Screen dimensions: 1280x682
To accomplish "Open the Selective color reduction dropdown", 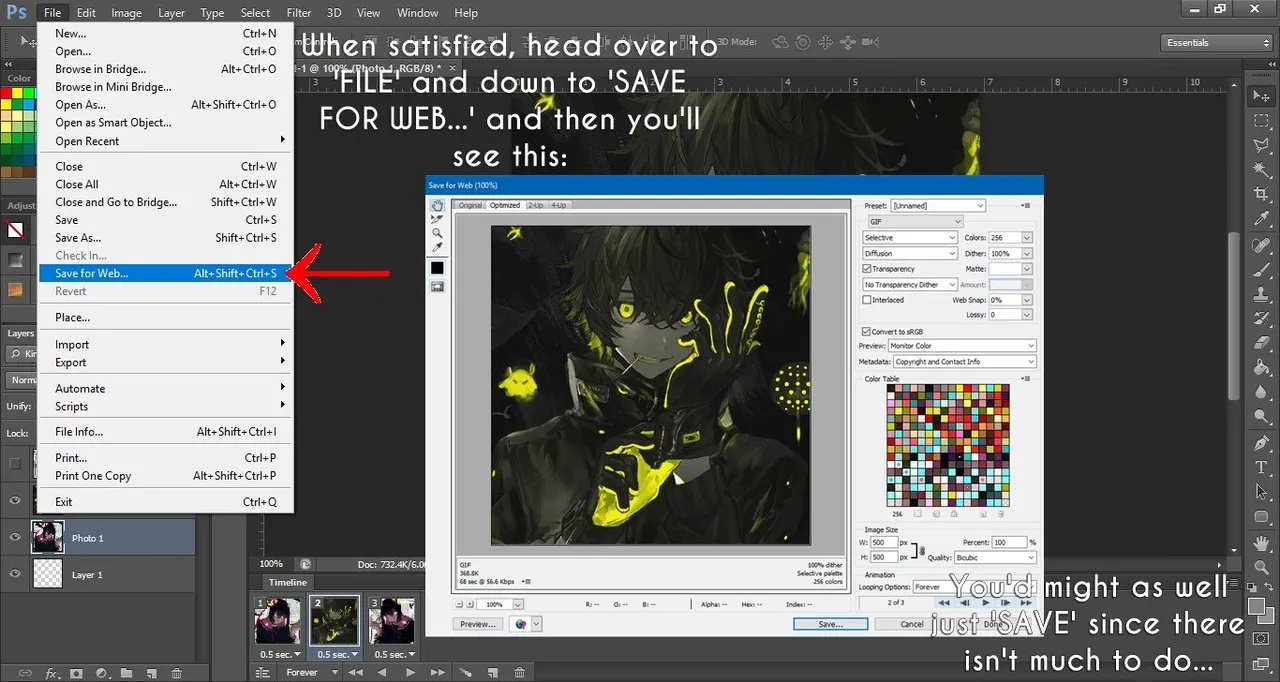I will click(910, 238).
